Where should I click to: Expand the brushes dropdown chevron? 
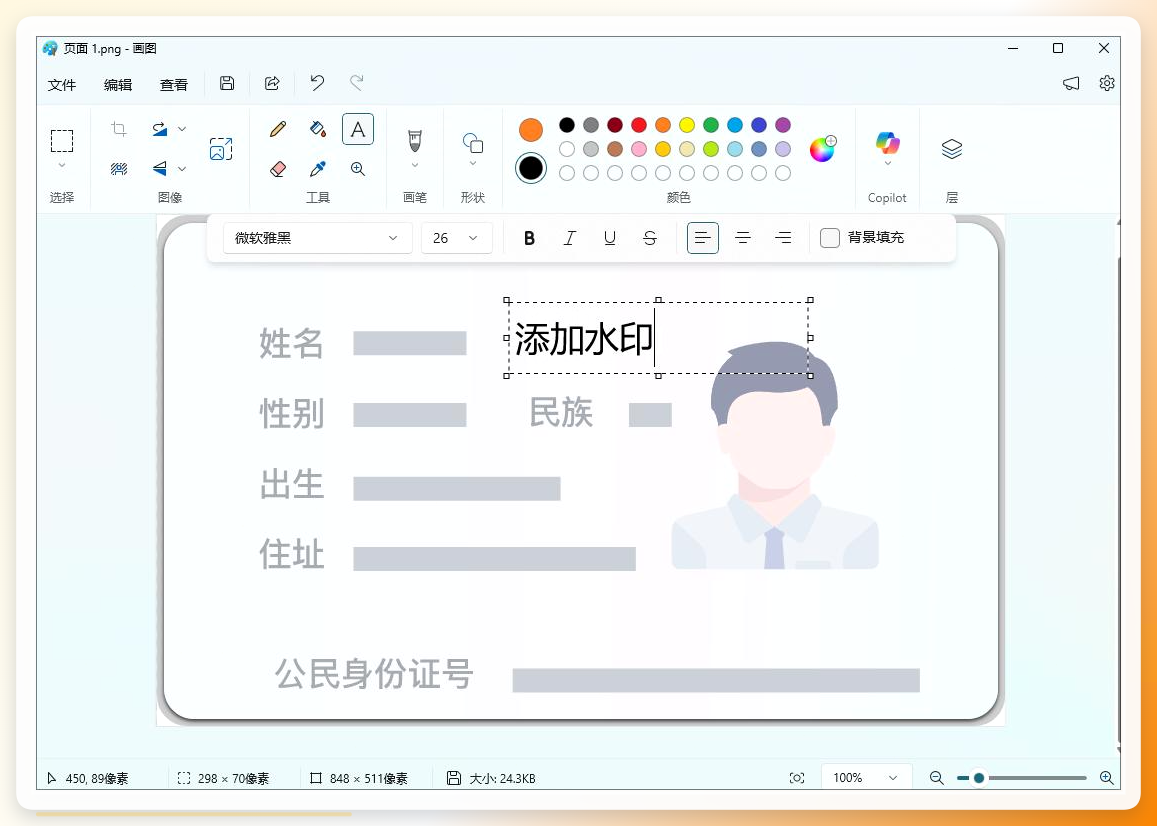[415, 165]
